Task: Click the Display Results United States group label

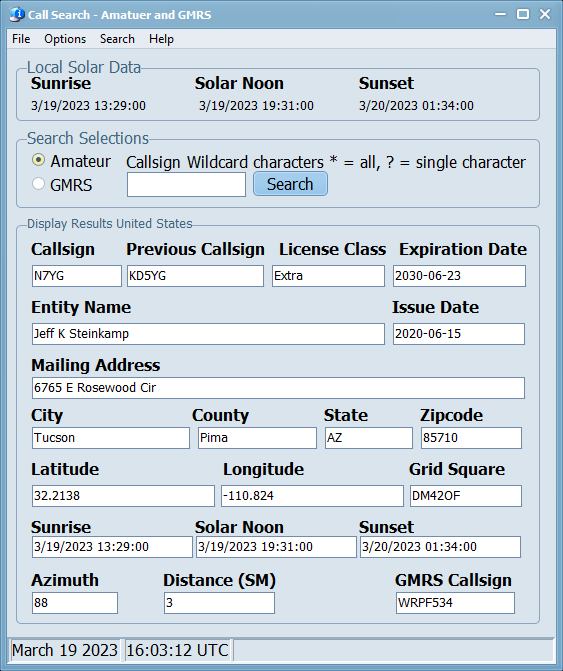Action: tap(110, 224)
